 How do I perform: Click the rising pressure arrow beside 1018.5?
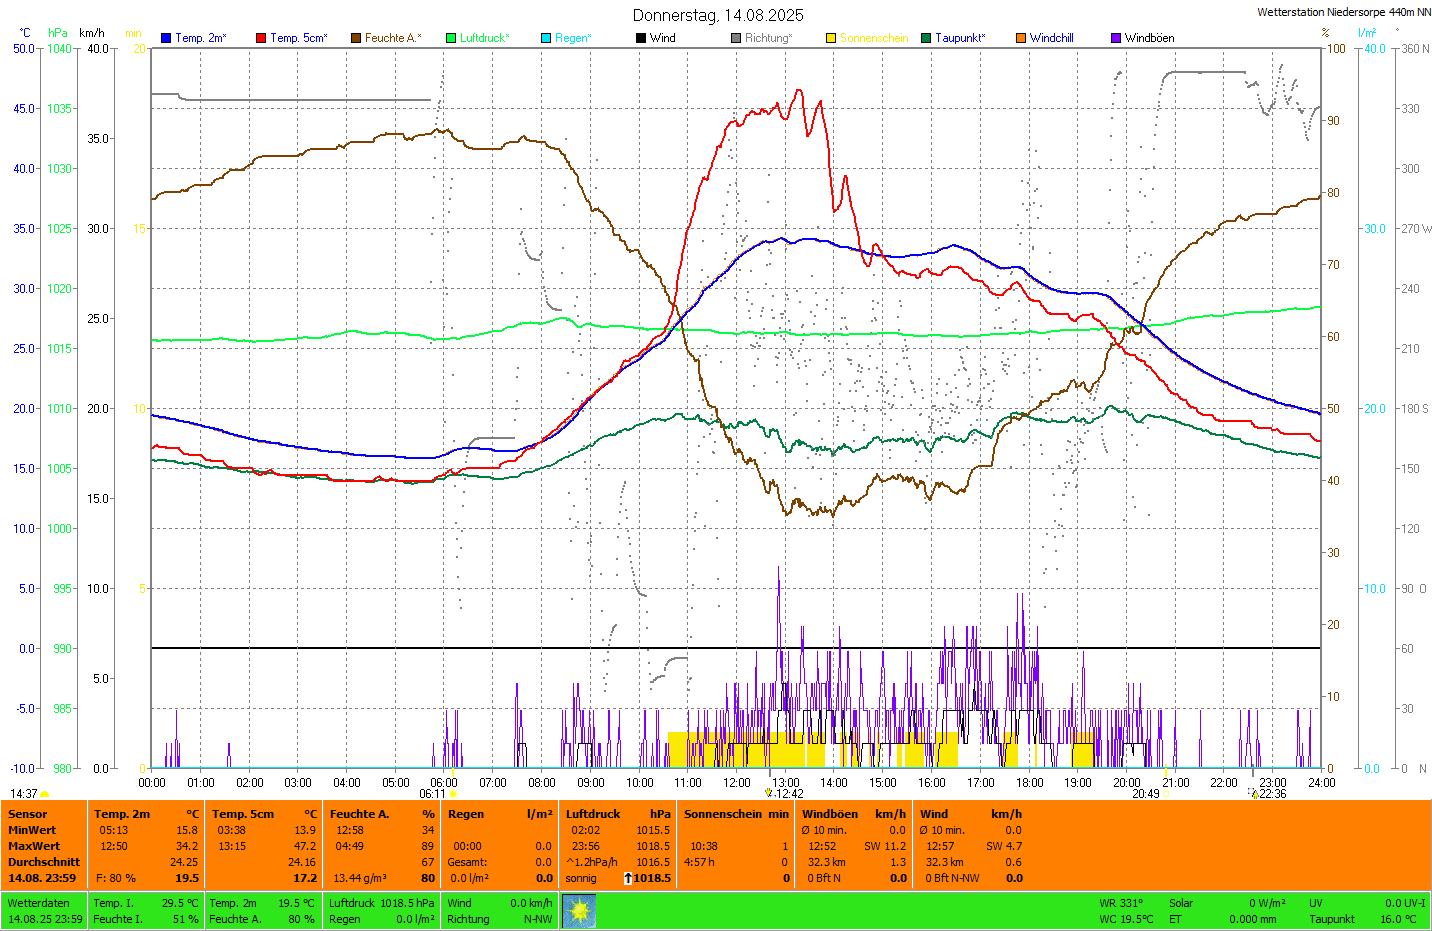pos(628,878)
